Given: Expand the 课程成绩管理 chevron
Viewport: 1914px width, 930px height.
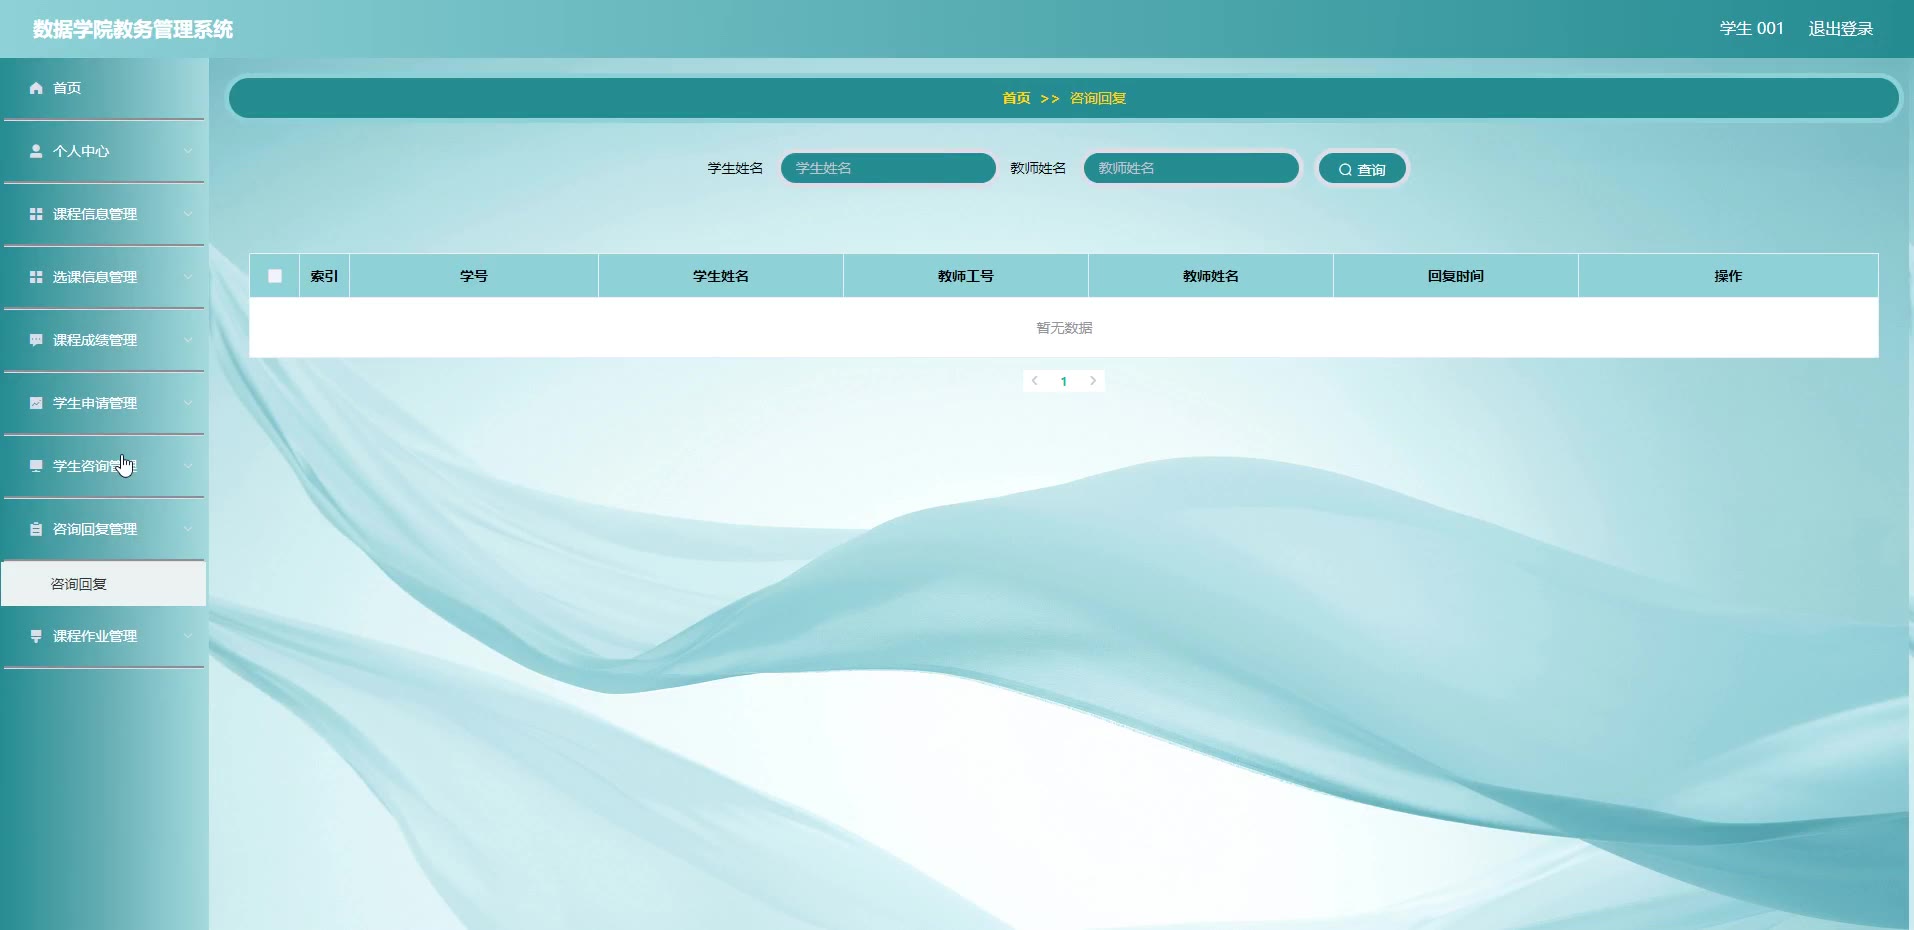Looking at the screenshot, I should (x=188, y=340).
